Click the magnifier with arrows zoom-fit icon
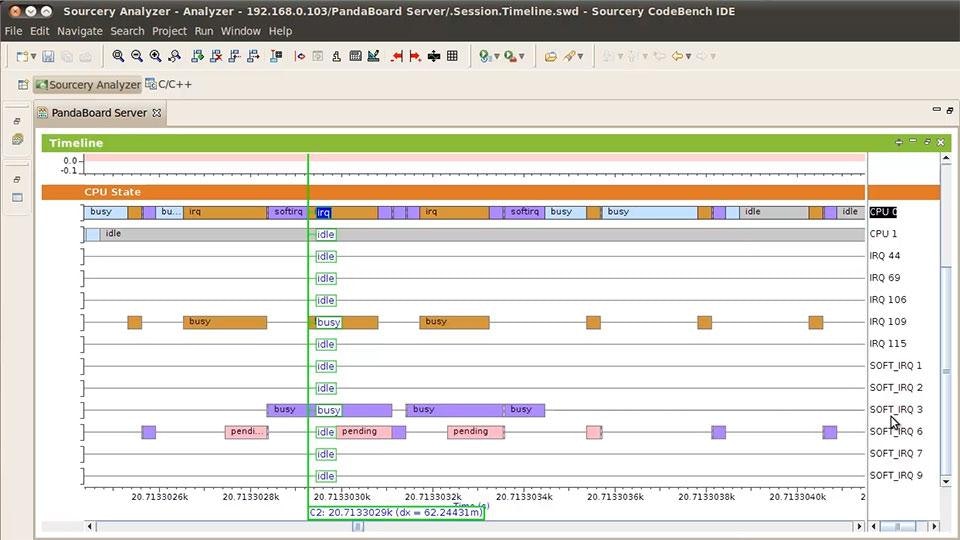This screenshot has height=540, width=960. [x=174, y=56]
